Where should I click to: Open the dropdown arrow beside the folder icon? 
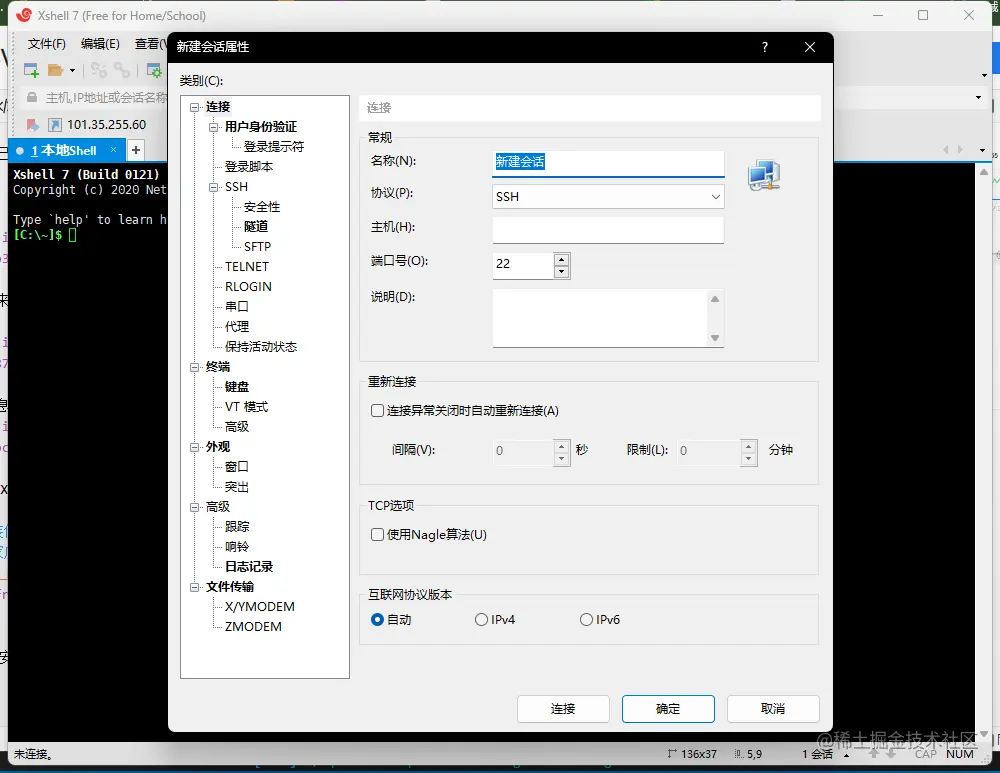coord(72,71)
